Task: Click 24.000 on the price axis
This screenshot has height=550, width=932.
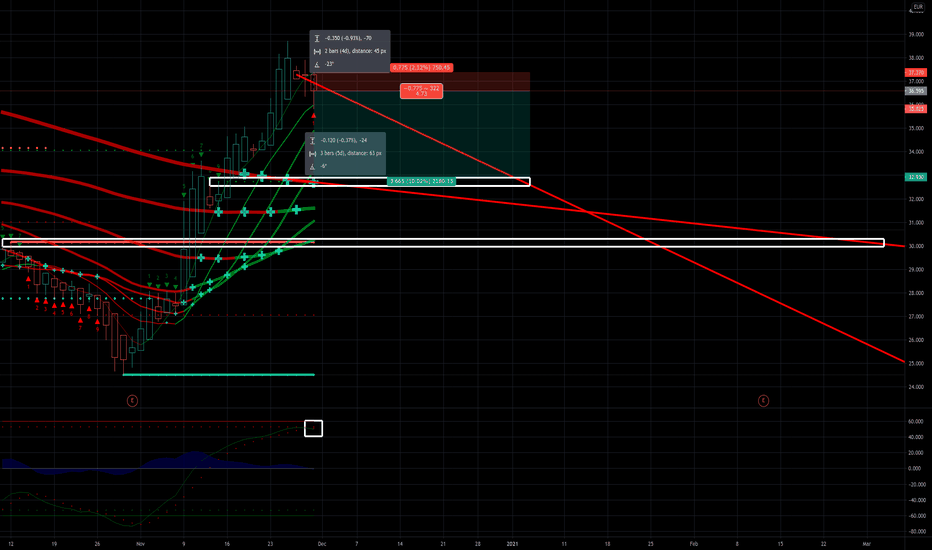Action: [x=916, y=387]
